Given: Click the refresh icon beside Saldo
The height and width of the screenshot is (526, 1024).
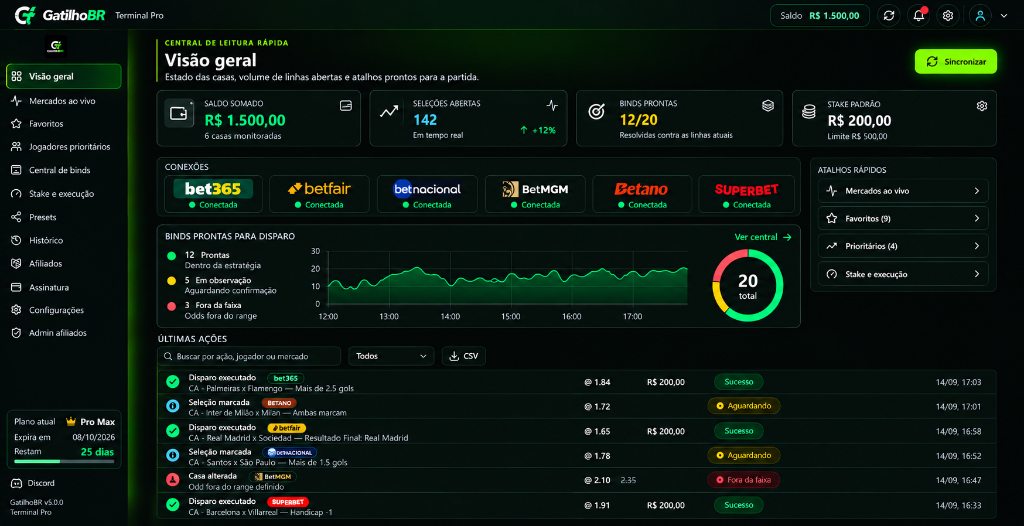Looking at the screenshot, I should (888, 15).
